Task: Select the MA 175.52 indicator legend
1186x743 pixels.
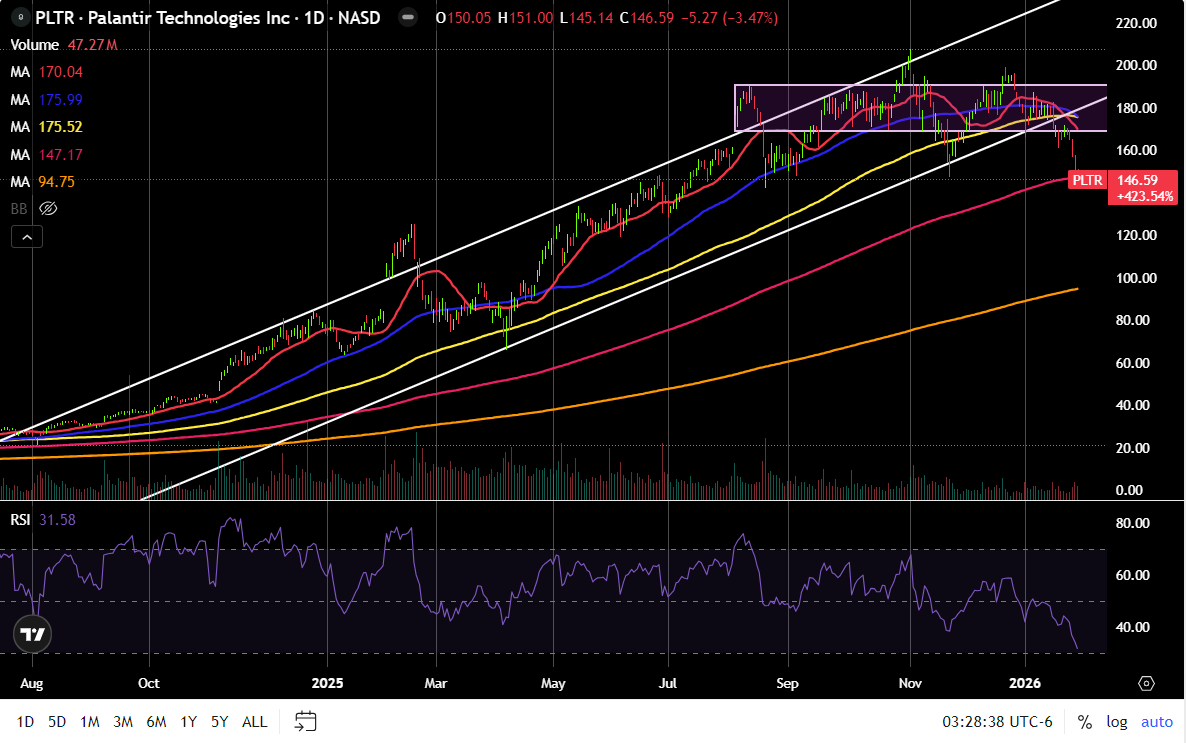Action: (46, 127)
